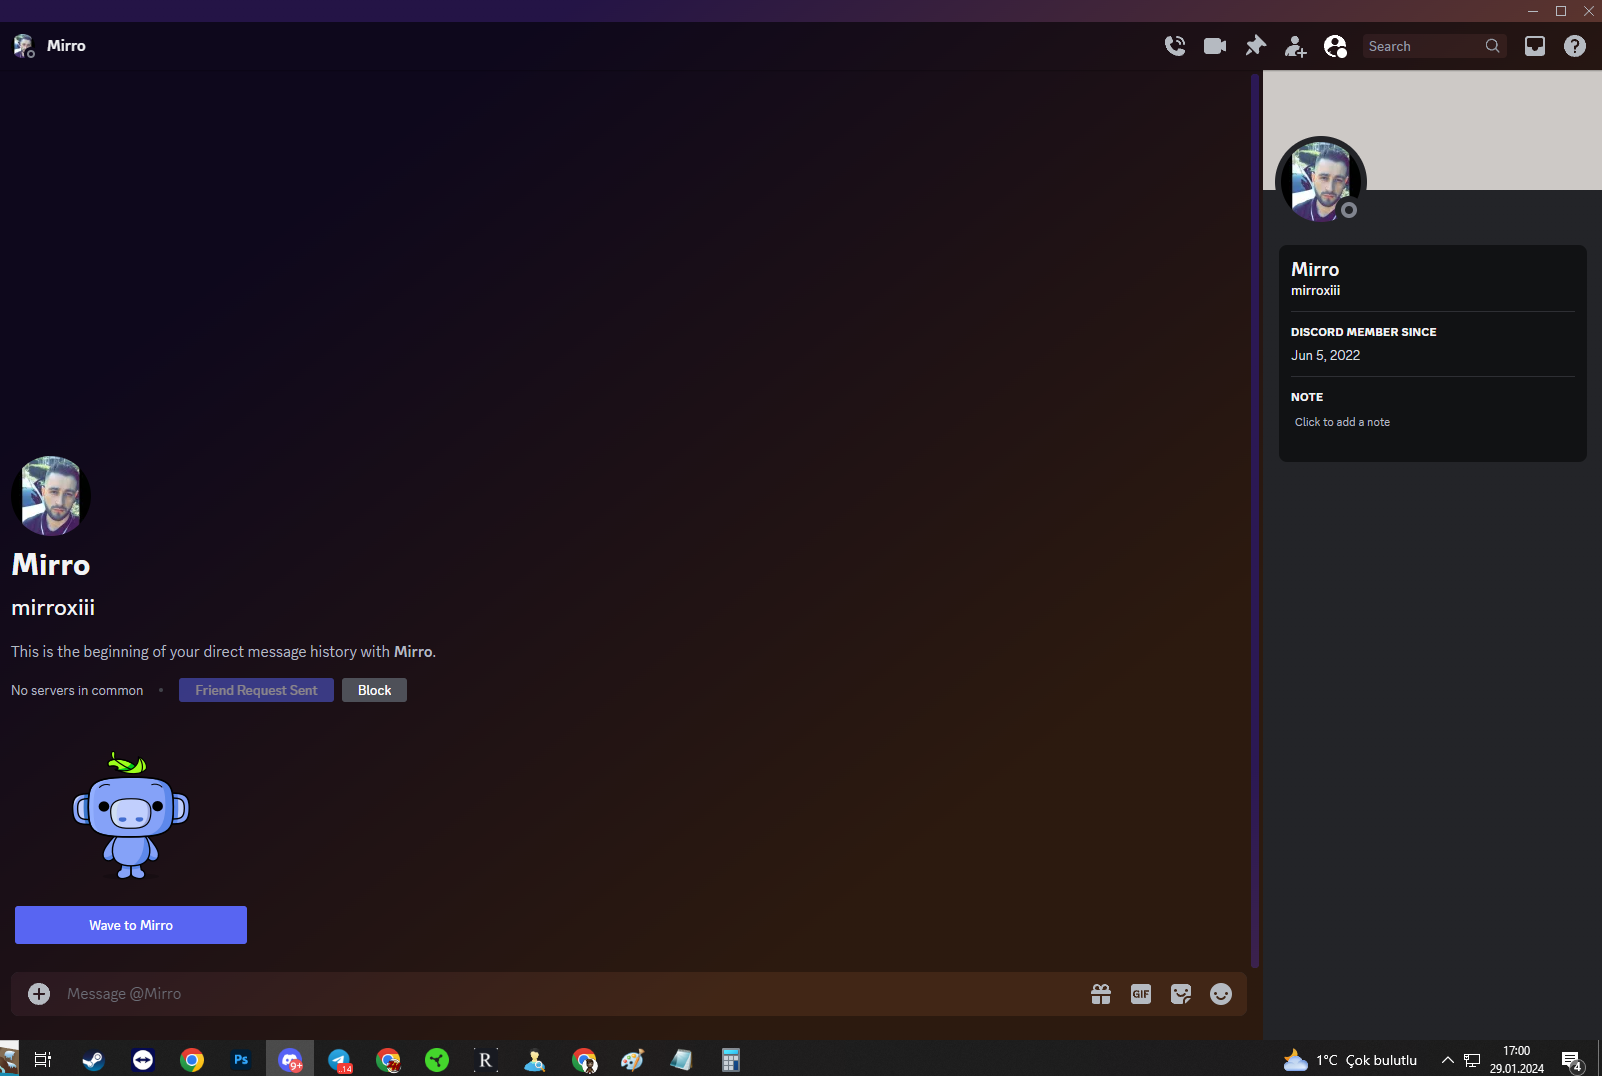This screenshot has height=1076, width=1602.
Task: Click Mirro's name in the header
Action: tap(66, 46)
